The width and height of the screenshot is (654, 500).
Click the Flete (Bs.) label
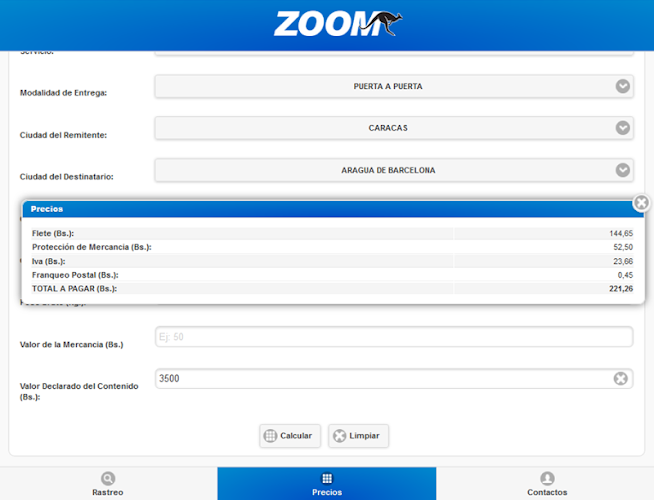[53, 234]
